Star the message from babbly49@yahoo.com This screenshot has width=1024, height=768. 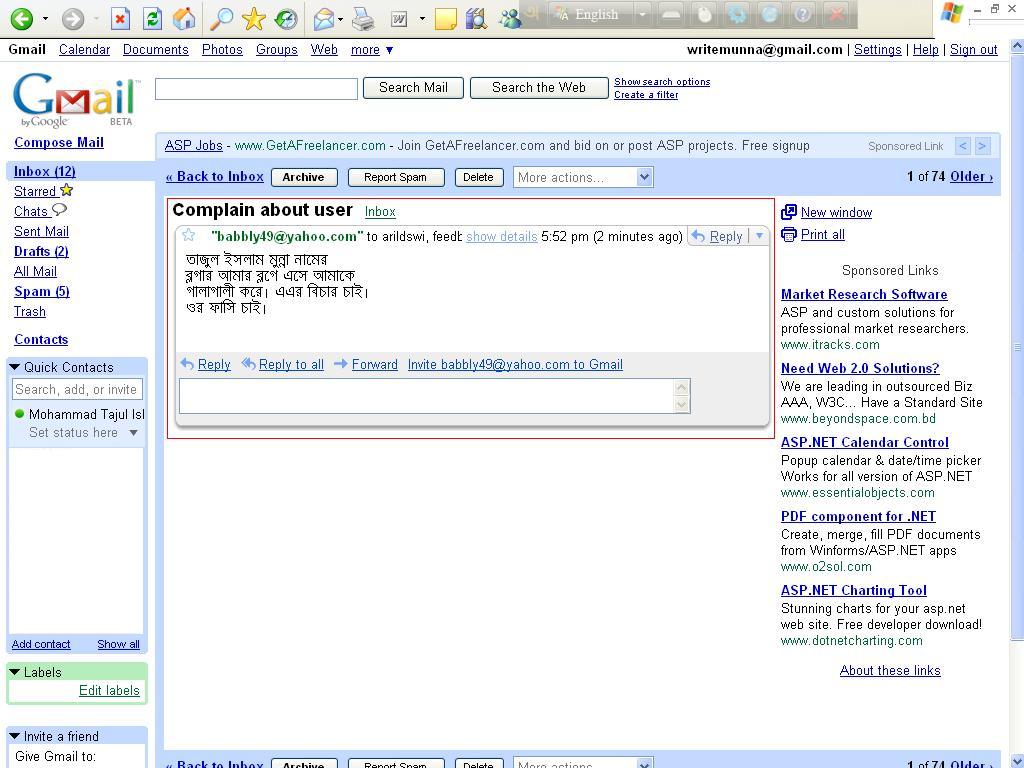[189, 235]
